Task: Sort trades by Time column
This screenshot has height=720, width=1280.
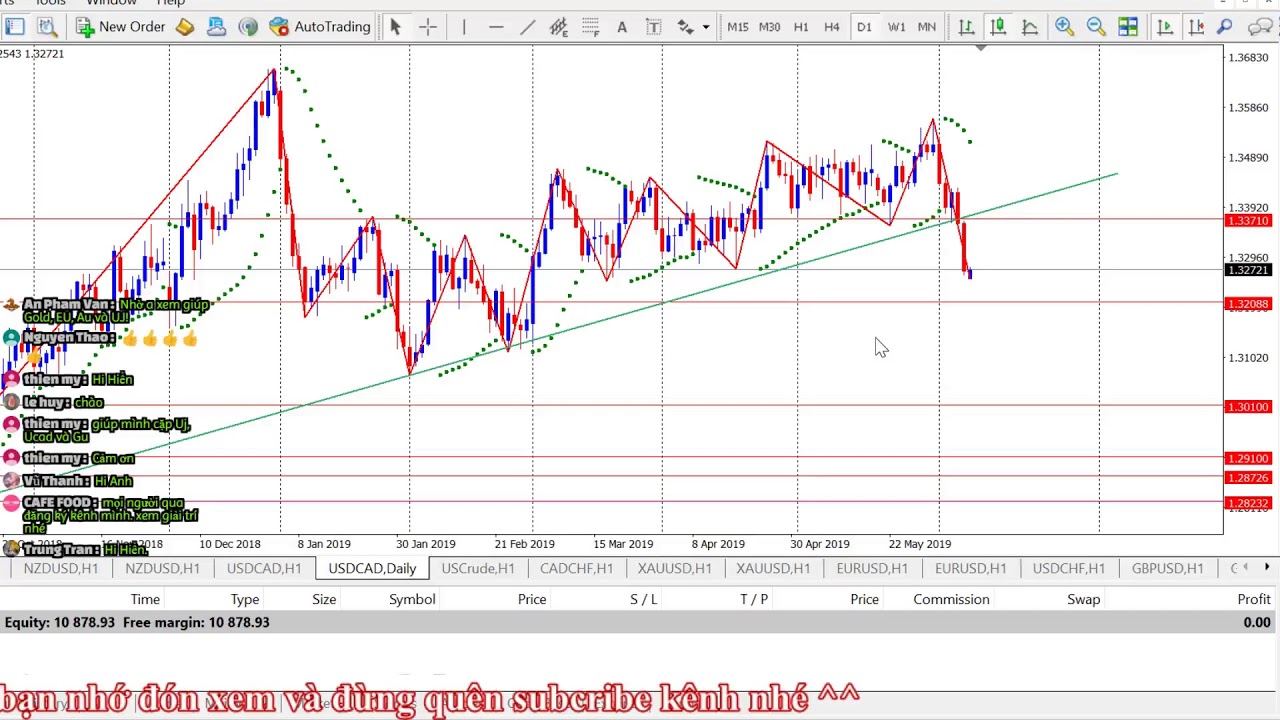Action: tap(145, 599)
